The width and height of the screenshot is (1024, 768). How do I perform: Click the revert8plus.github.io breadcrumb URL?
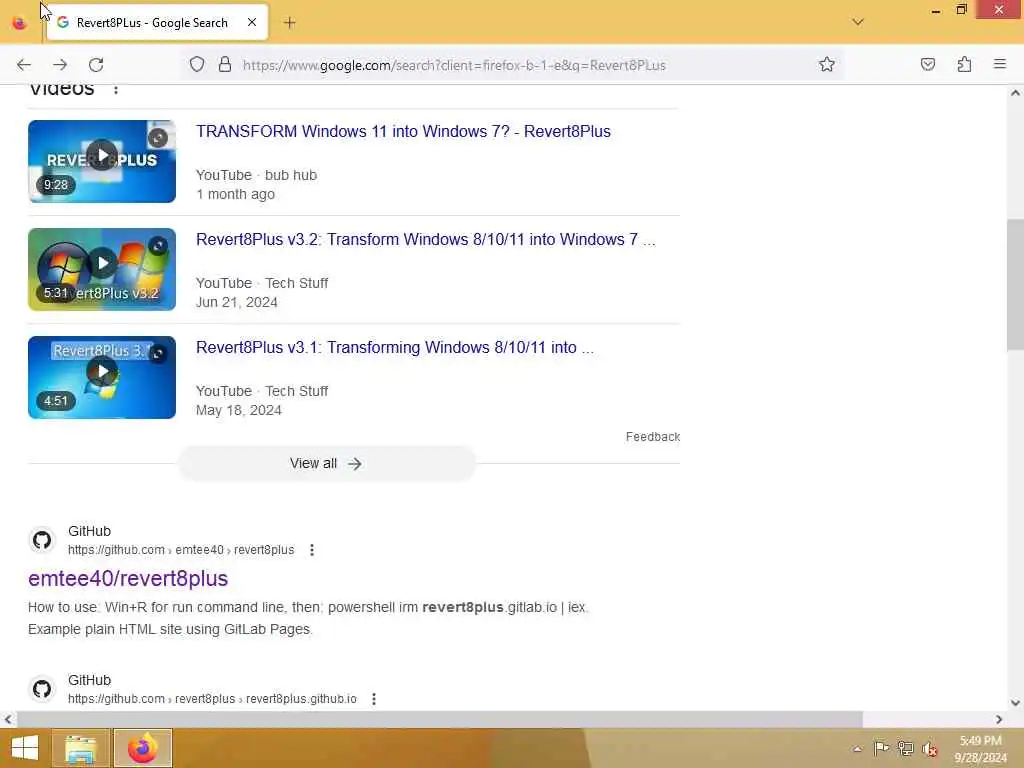coord(212,699)
